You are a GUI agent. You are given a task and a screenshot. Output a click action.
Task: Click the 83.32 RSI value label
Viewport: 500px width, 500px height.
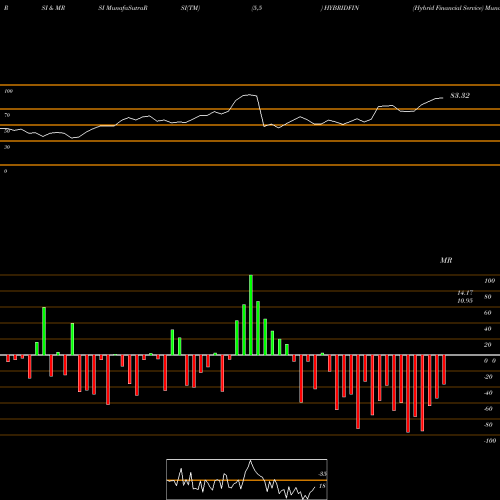(460, 96)
